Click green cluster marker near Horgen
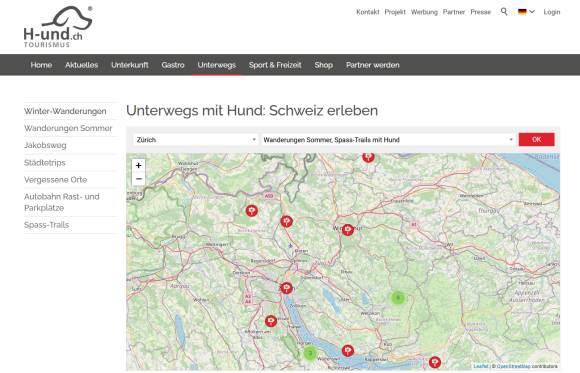The width and height of the screenshot is (580, 373). [x=310, y=353]
